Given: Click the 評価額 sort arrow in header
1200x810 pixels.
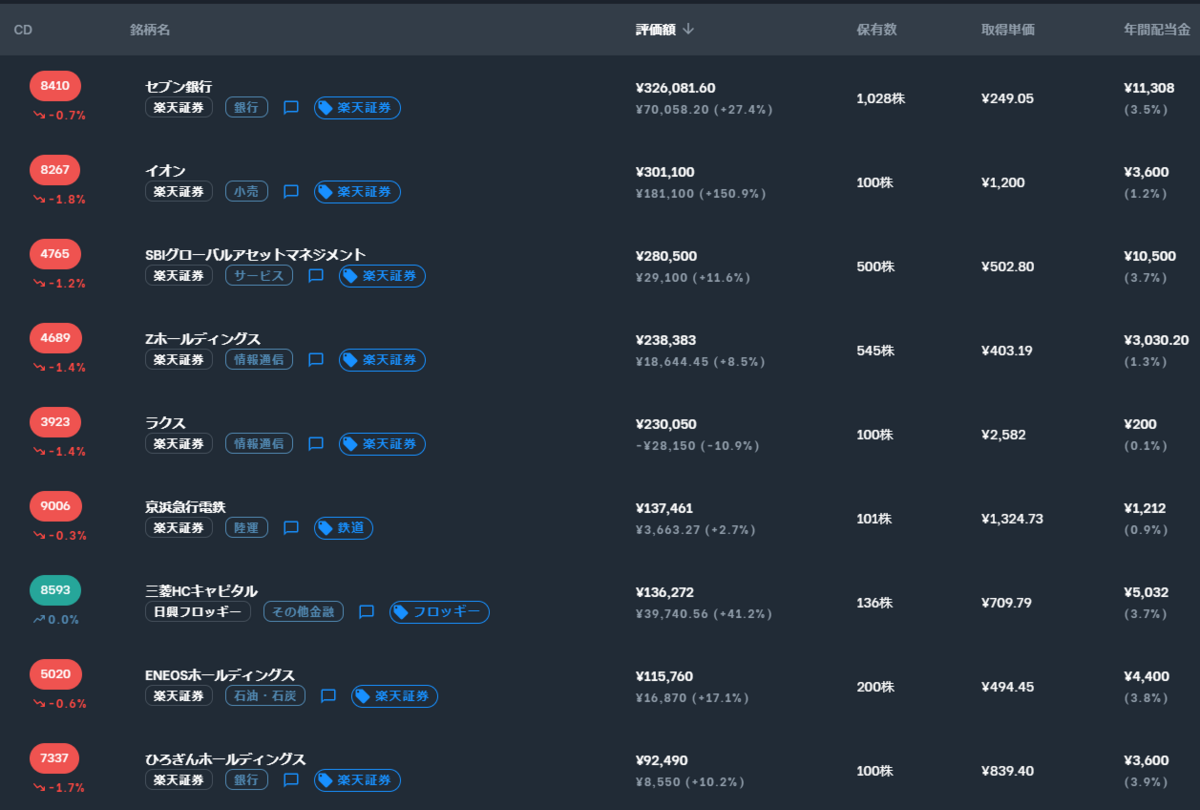Looking at the screenshot, I should 688,29.
